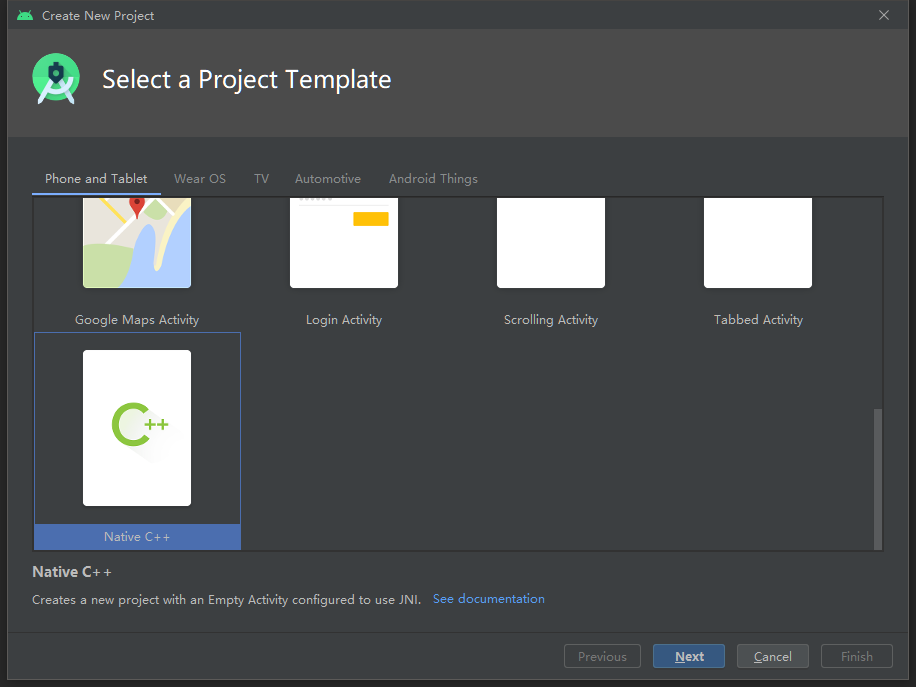Select the Login Activity template thumbnail
This screenshot has width=916, height=687.
(344, 242)
